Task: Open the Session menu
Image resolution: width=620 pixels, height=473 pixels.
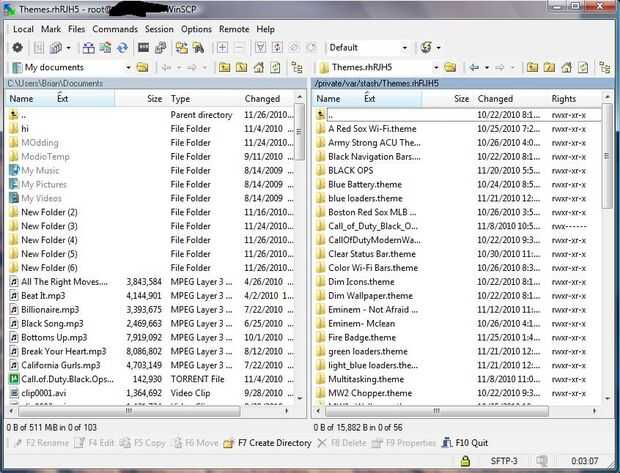Action: coord(159,29)
